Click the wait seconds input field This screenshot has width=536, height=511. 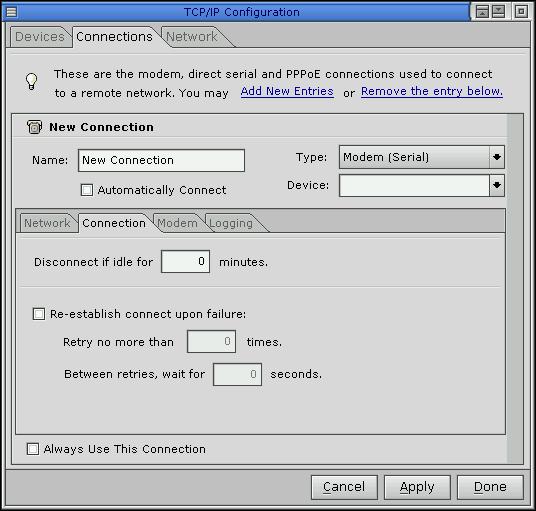tap(237, 374)
